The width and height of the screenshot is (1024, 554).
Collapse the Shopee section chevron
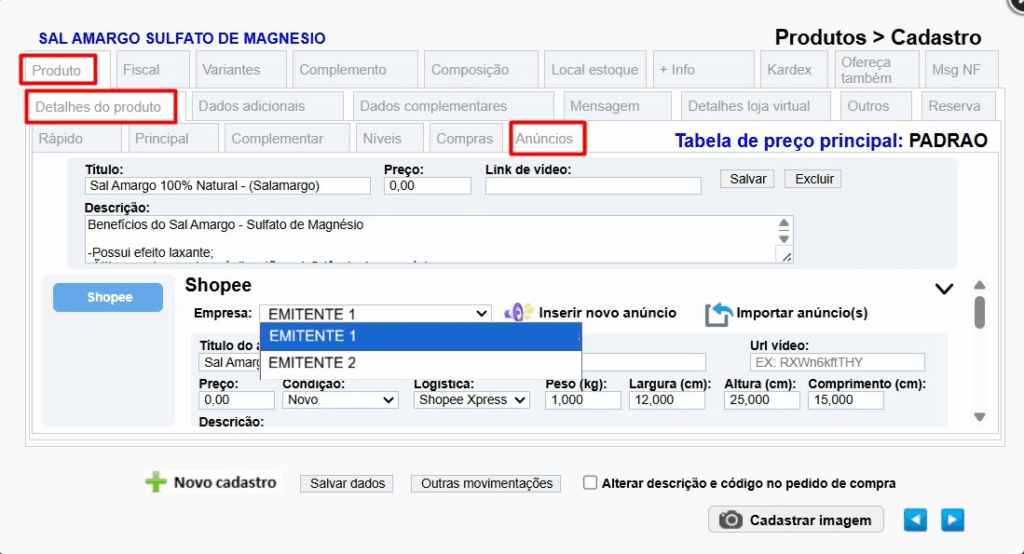coord(944,289)
